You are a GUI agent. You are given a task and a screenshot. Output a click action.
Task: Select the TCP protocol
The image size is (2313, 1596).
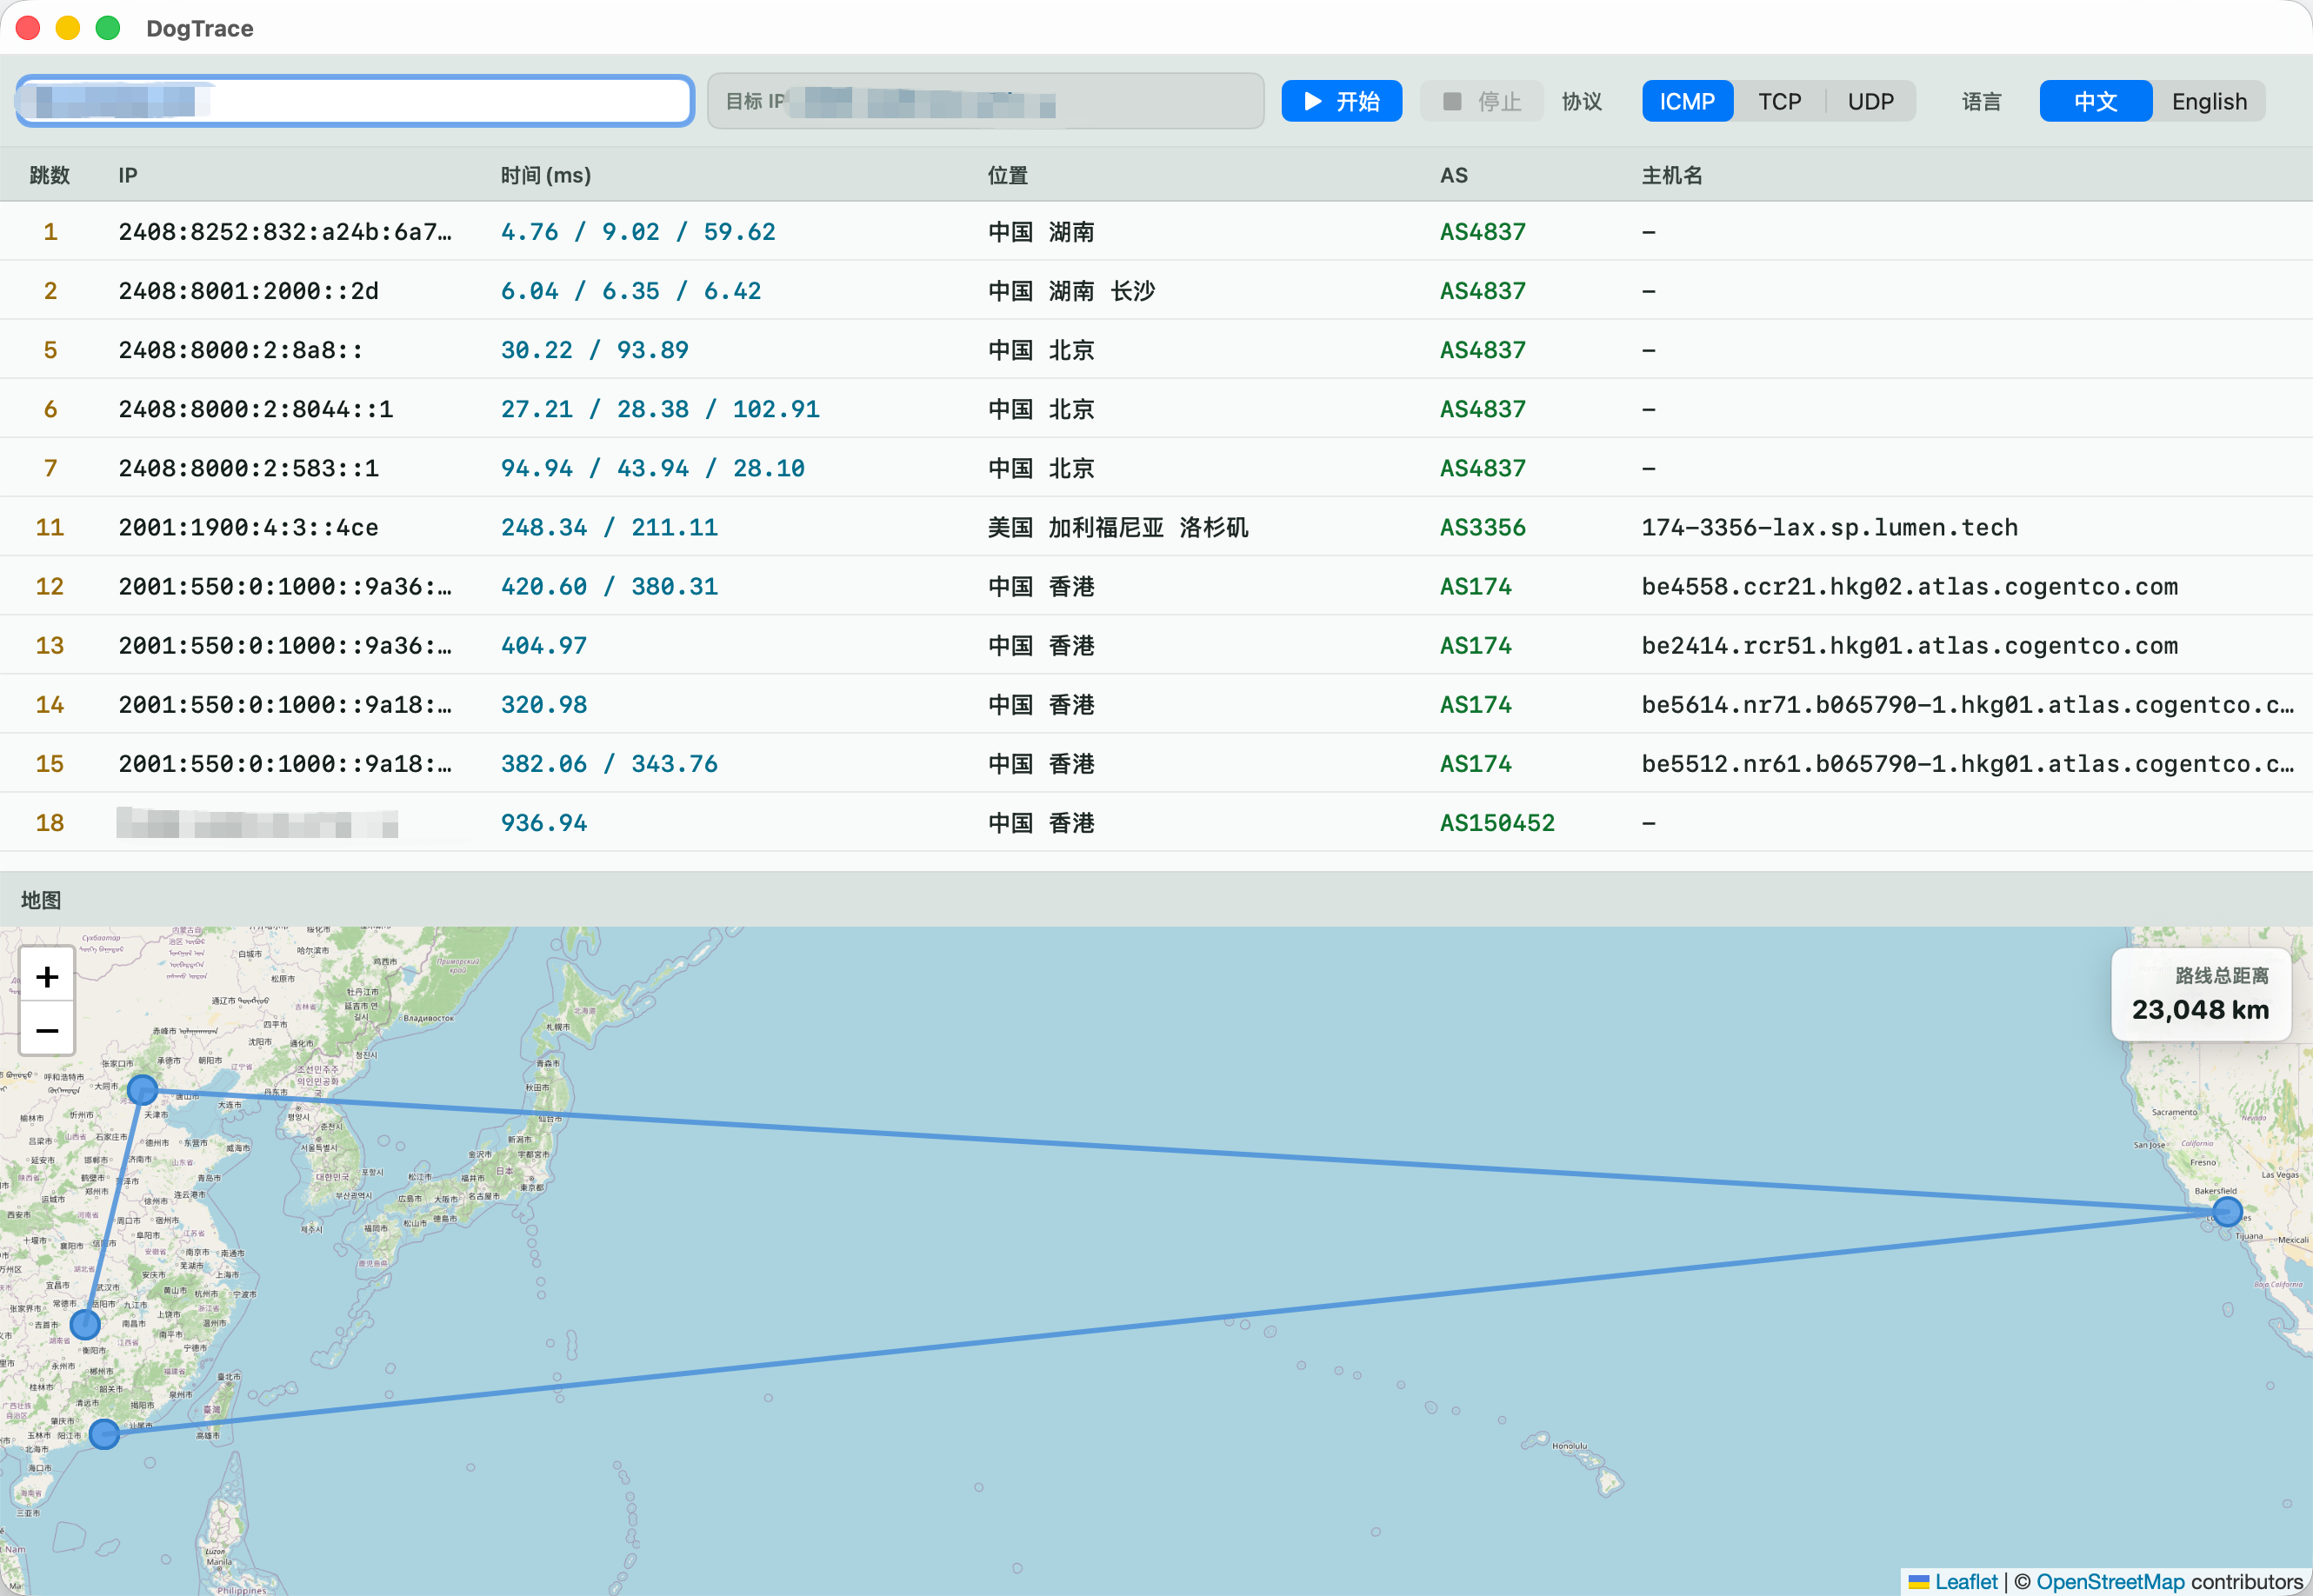pyautogui.click(x=1780, y=101)
